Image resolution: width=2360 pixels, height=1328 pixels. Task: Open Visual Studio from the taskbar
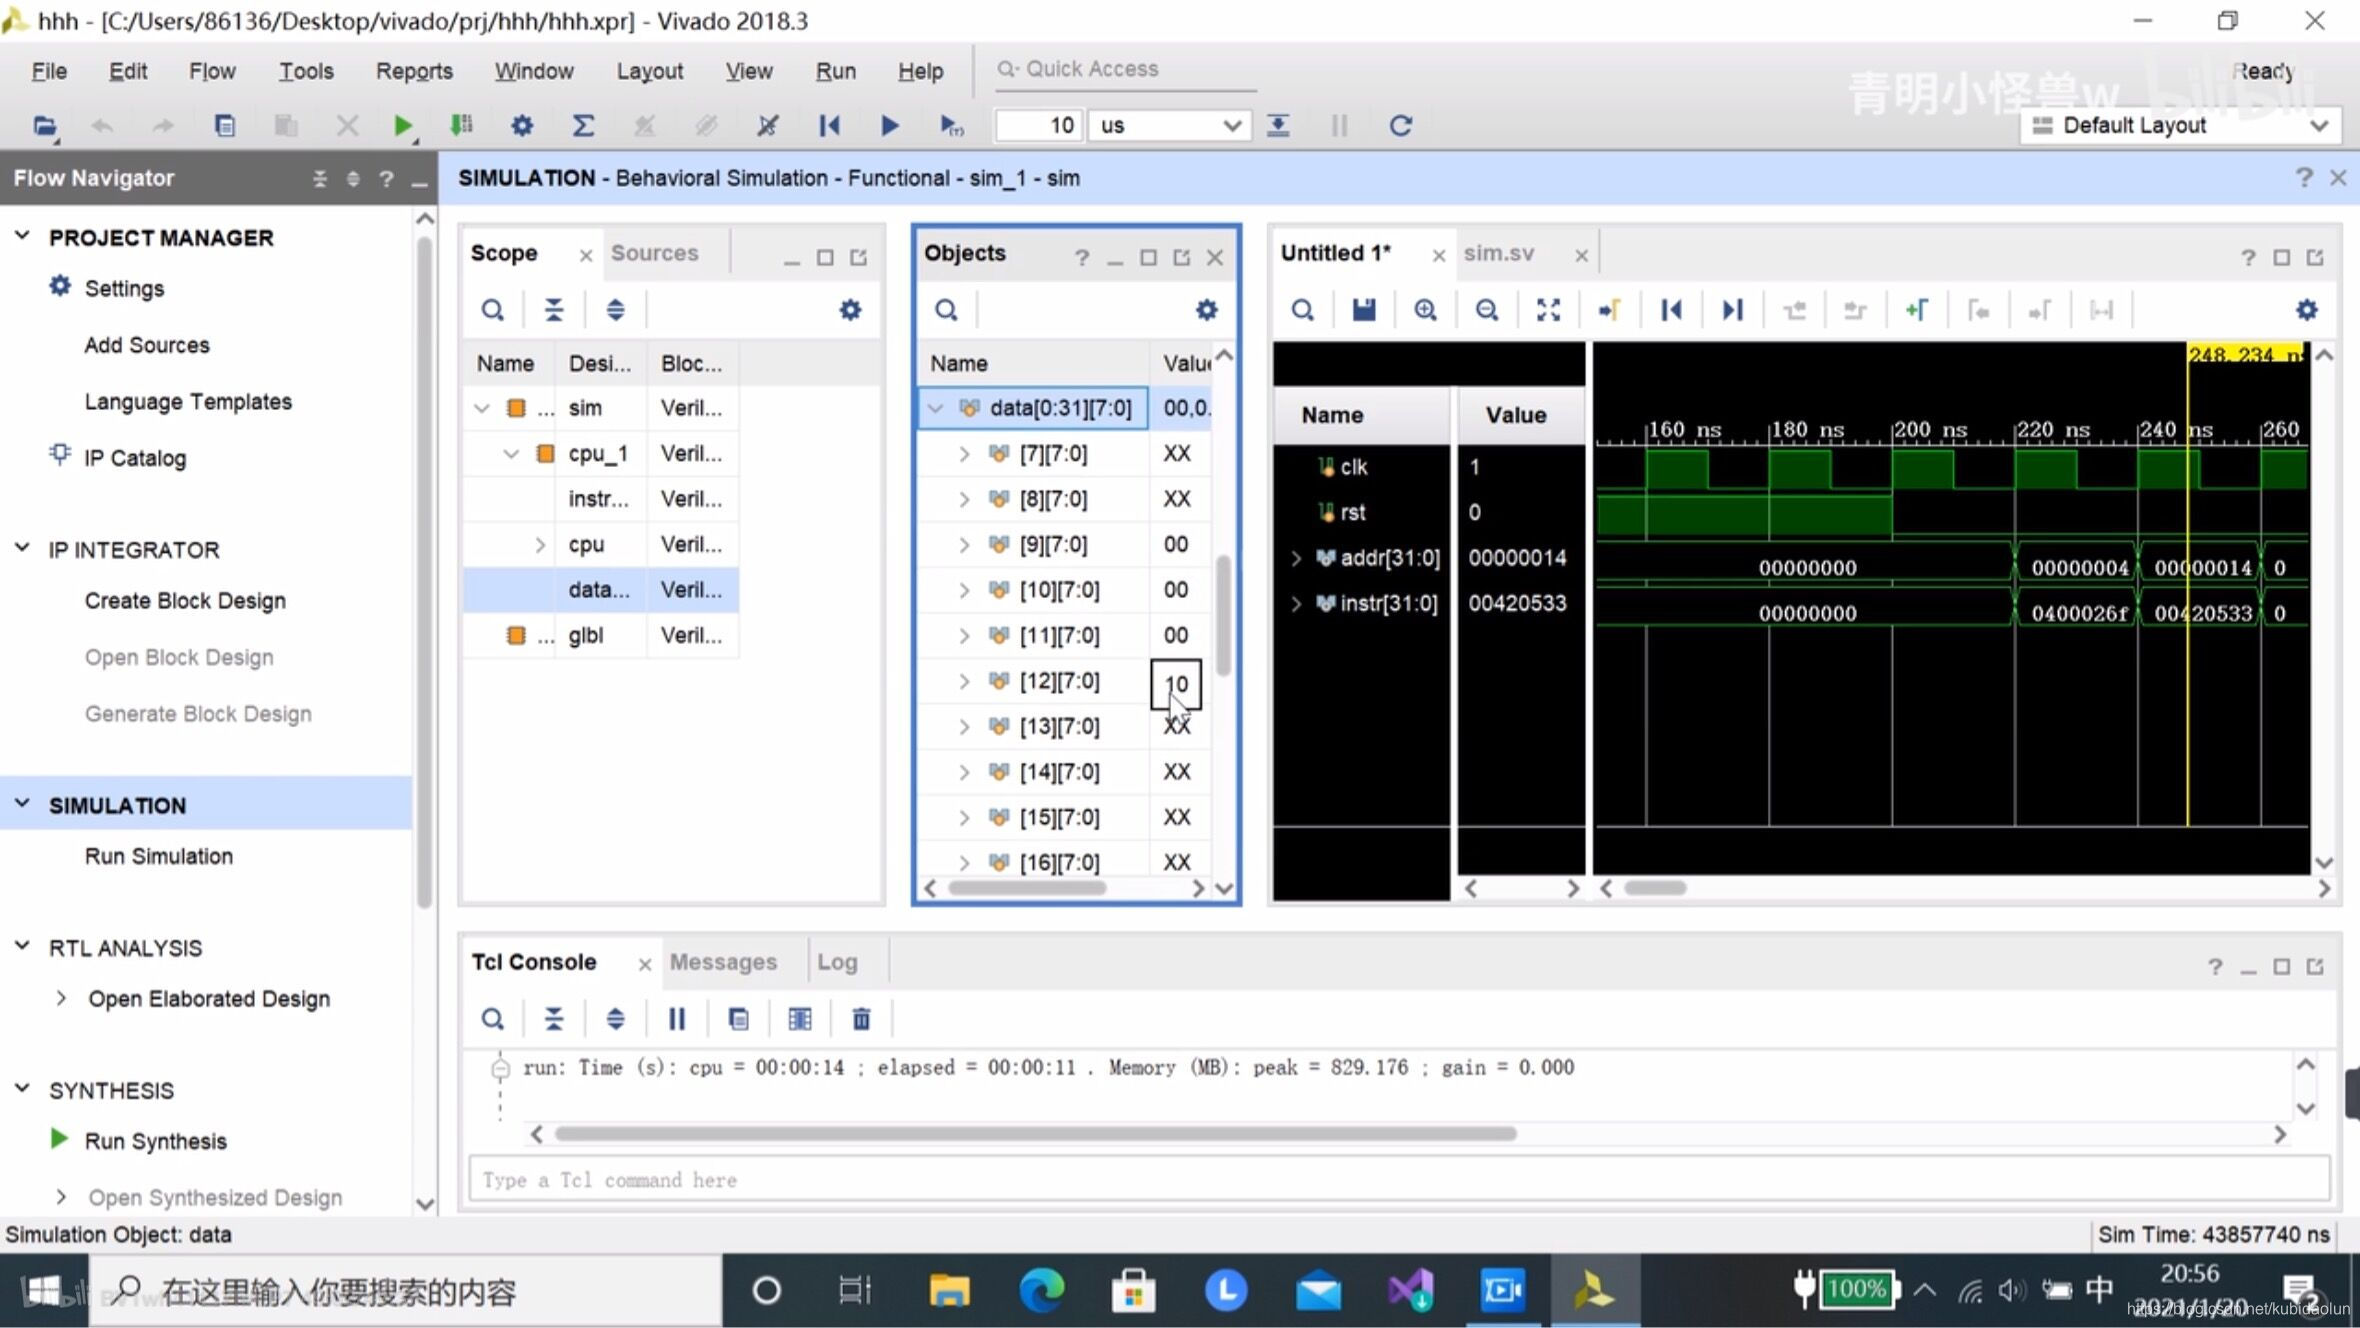[x=1411, y=1290]
